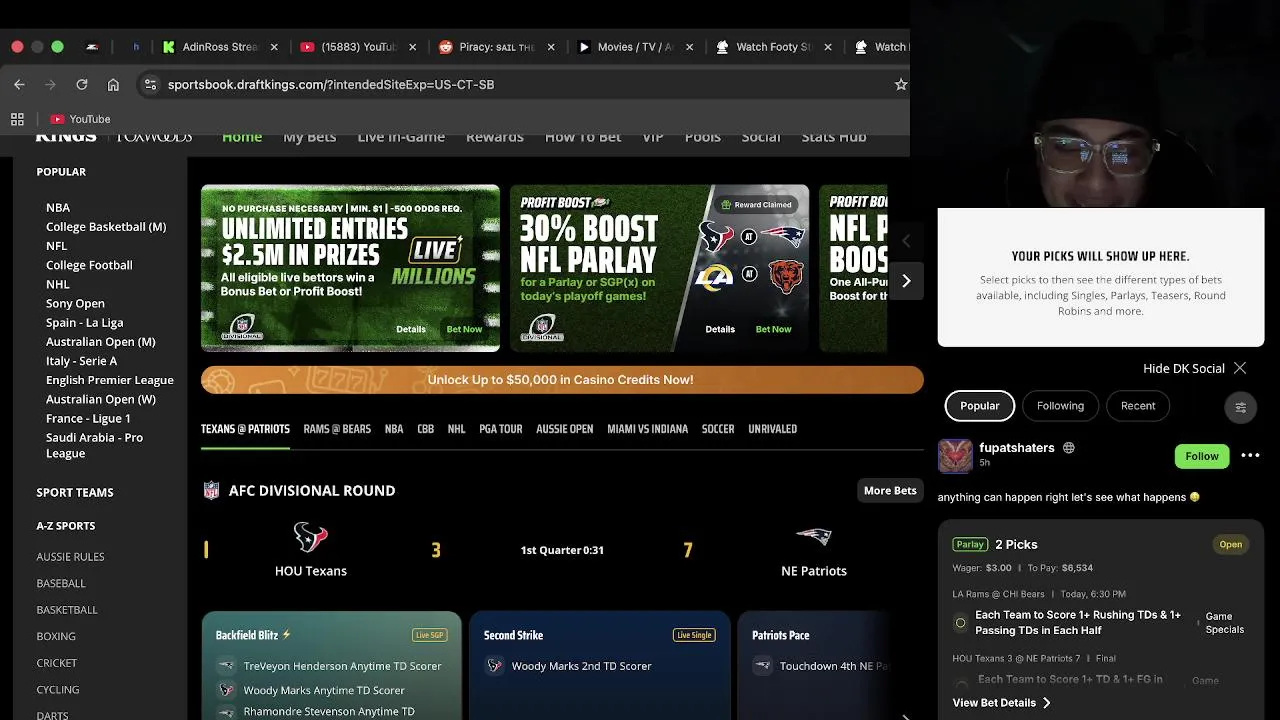The height and width of the screenshot is (720, 1280).
Task: Select Recent filter in DK Social
Action: [1138, 406]
